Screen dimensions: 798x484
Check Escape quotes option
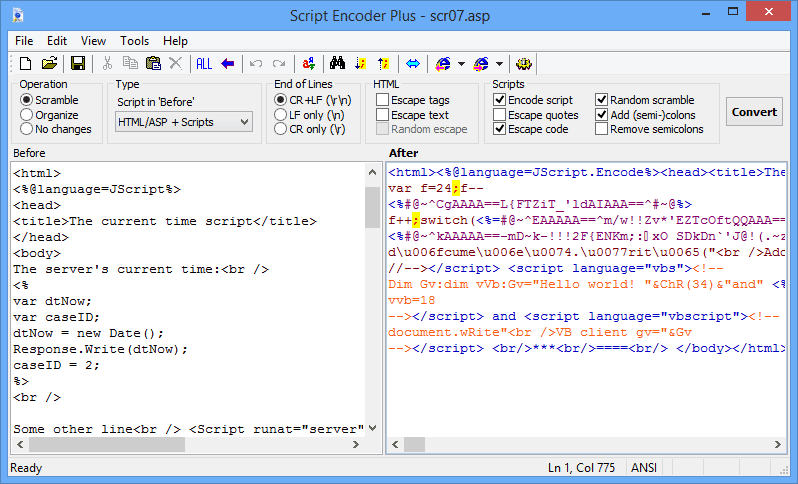pos(536,115)
